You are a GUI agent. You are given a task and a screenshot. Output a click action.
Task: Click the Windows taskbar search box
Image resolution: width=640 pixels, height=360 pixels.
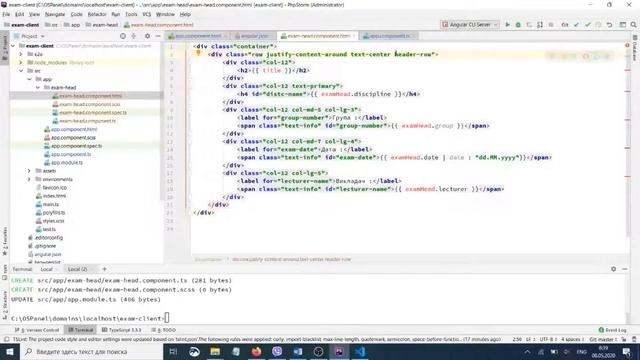[91, 351]
